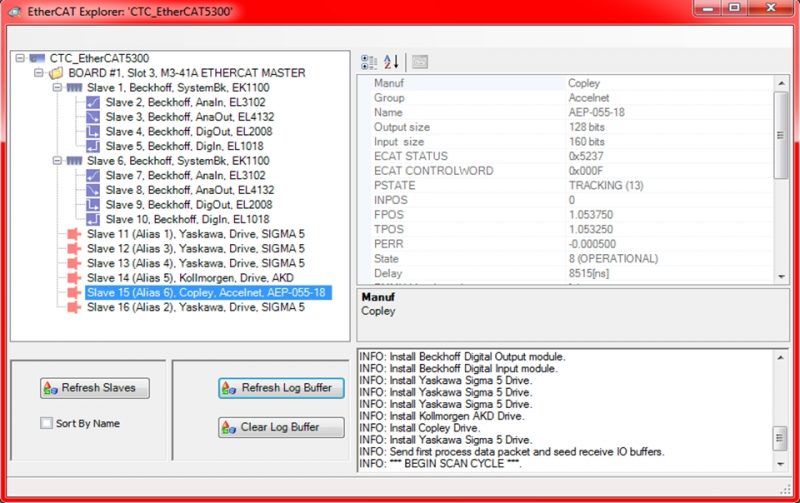This screenshot has width=800, height=503.
Task: Collapse the CTC_EtherCAT5300 root node
Action: coord(21,58)
